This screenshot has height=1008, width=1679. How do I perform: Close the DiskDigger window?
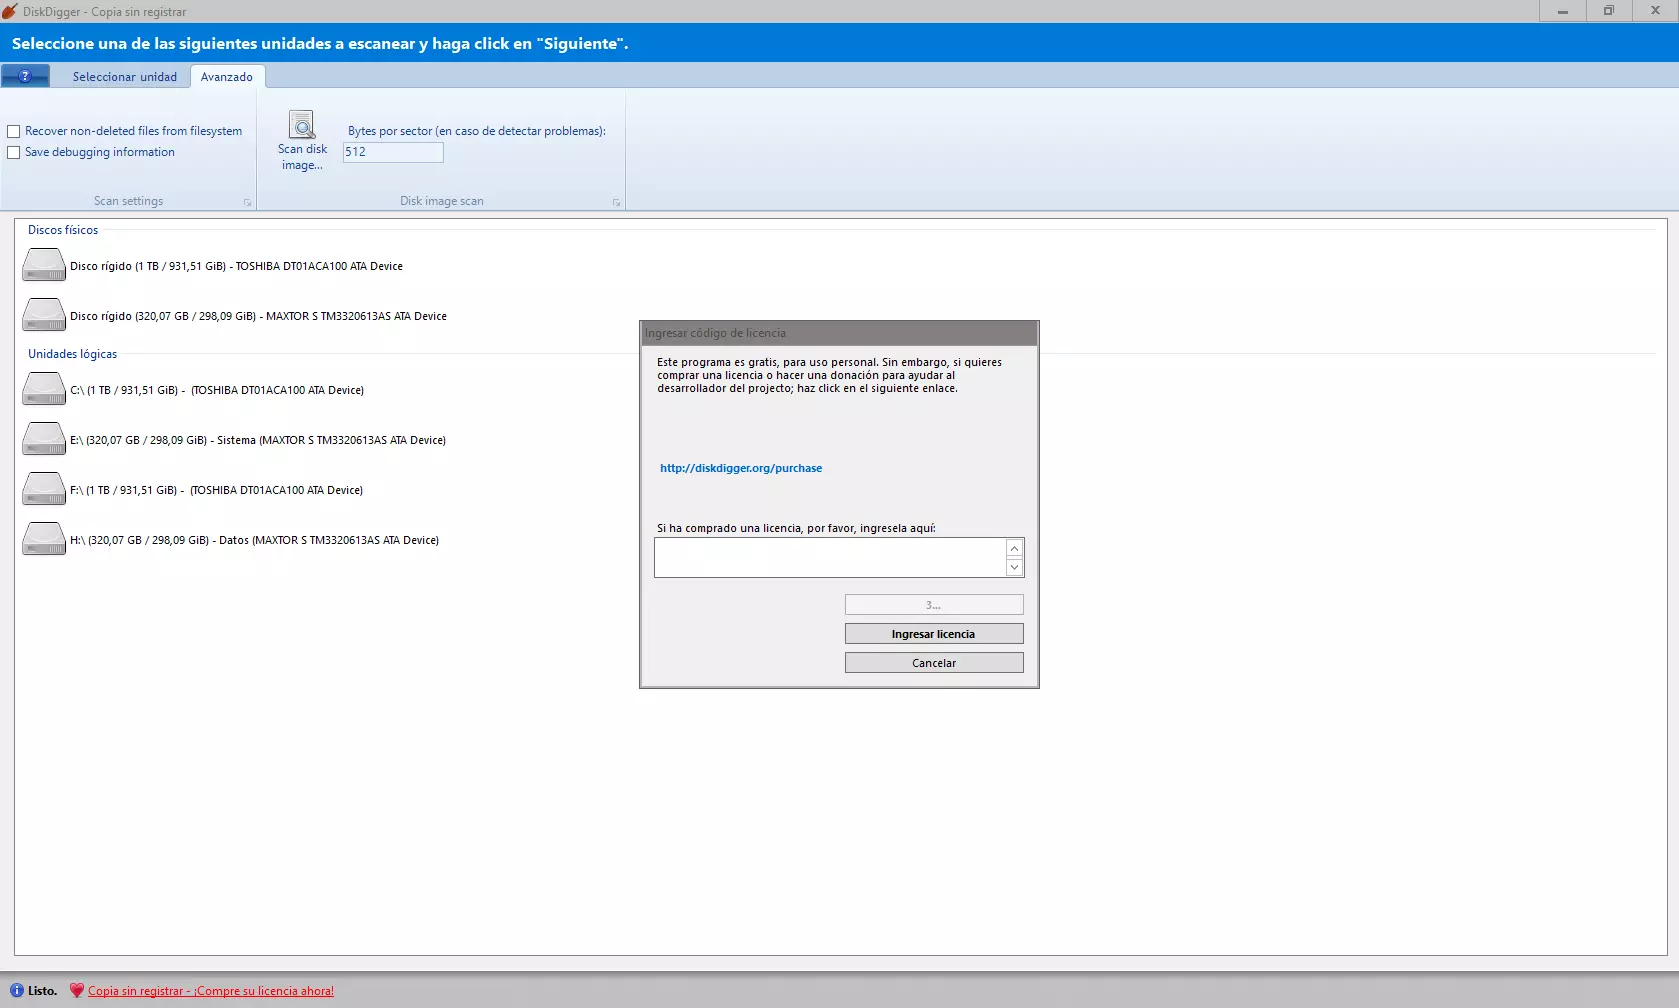coord(1655,11)
